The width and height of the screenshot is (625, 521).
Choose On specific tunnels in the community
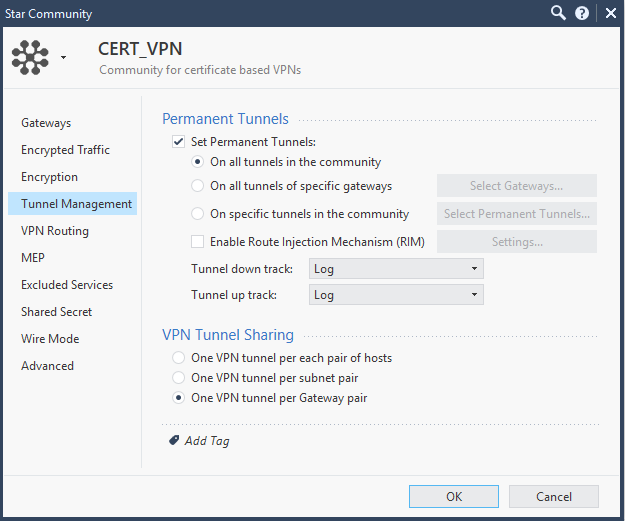tap(198, 213)
